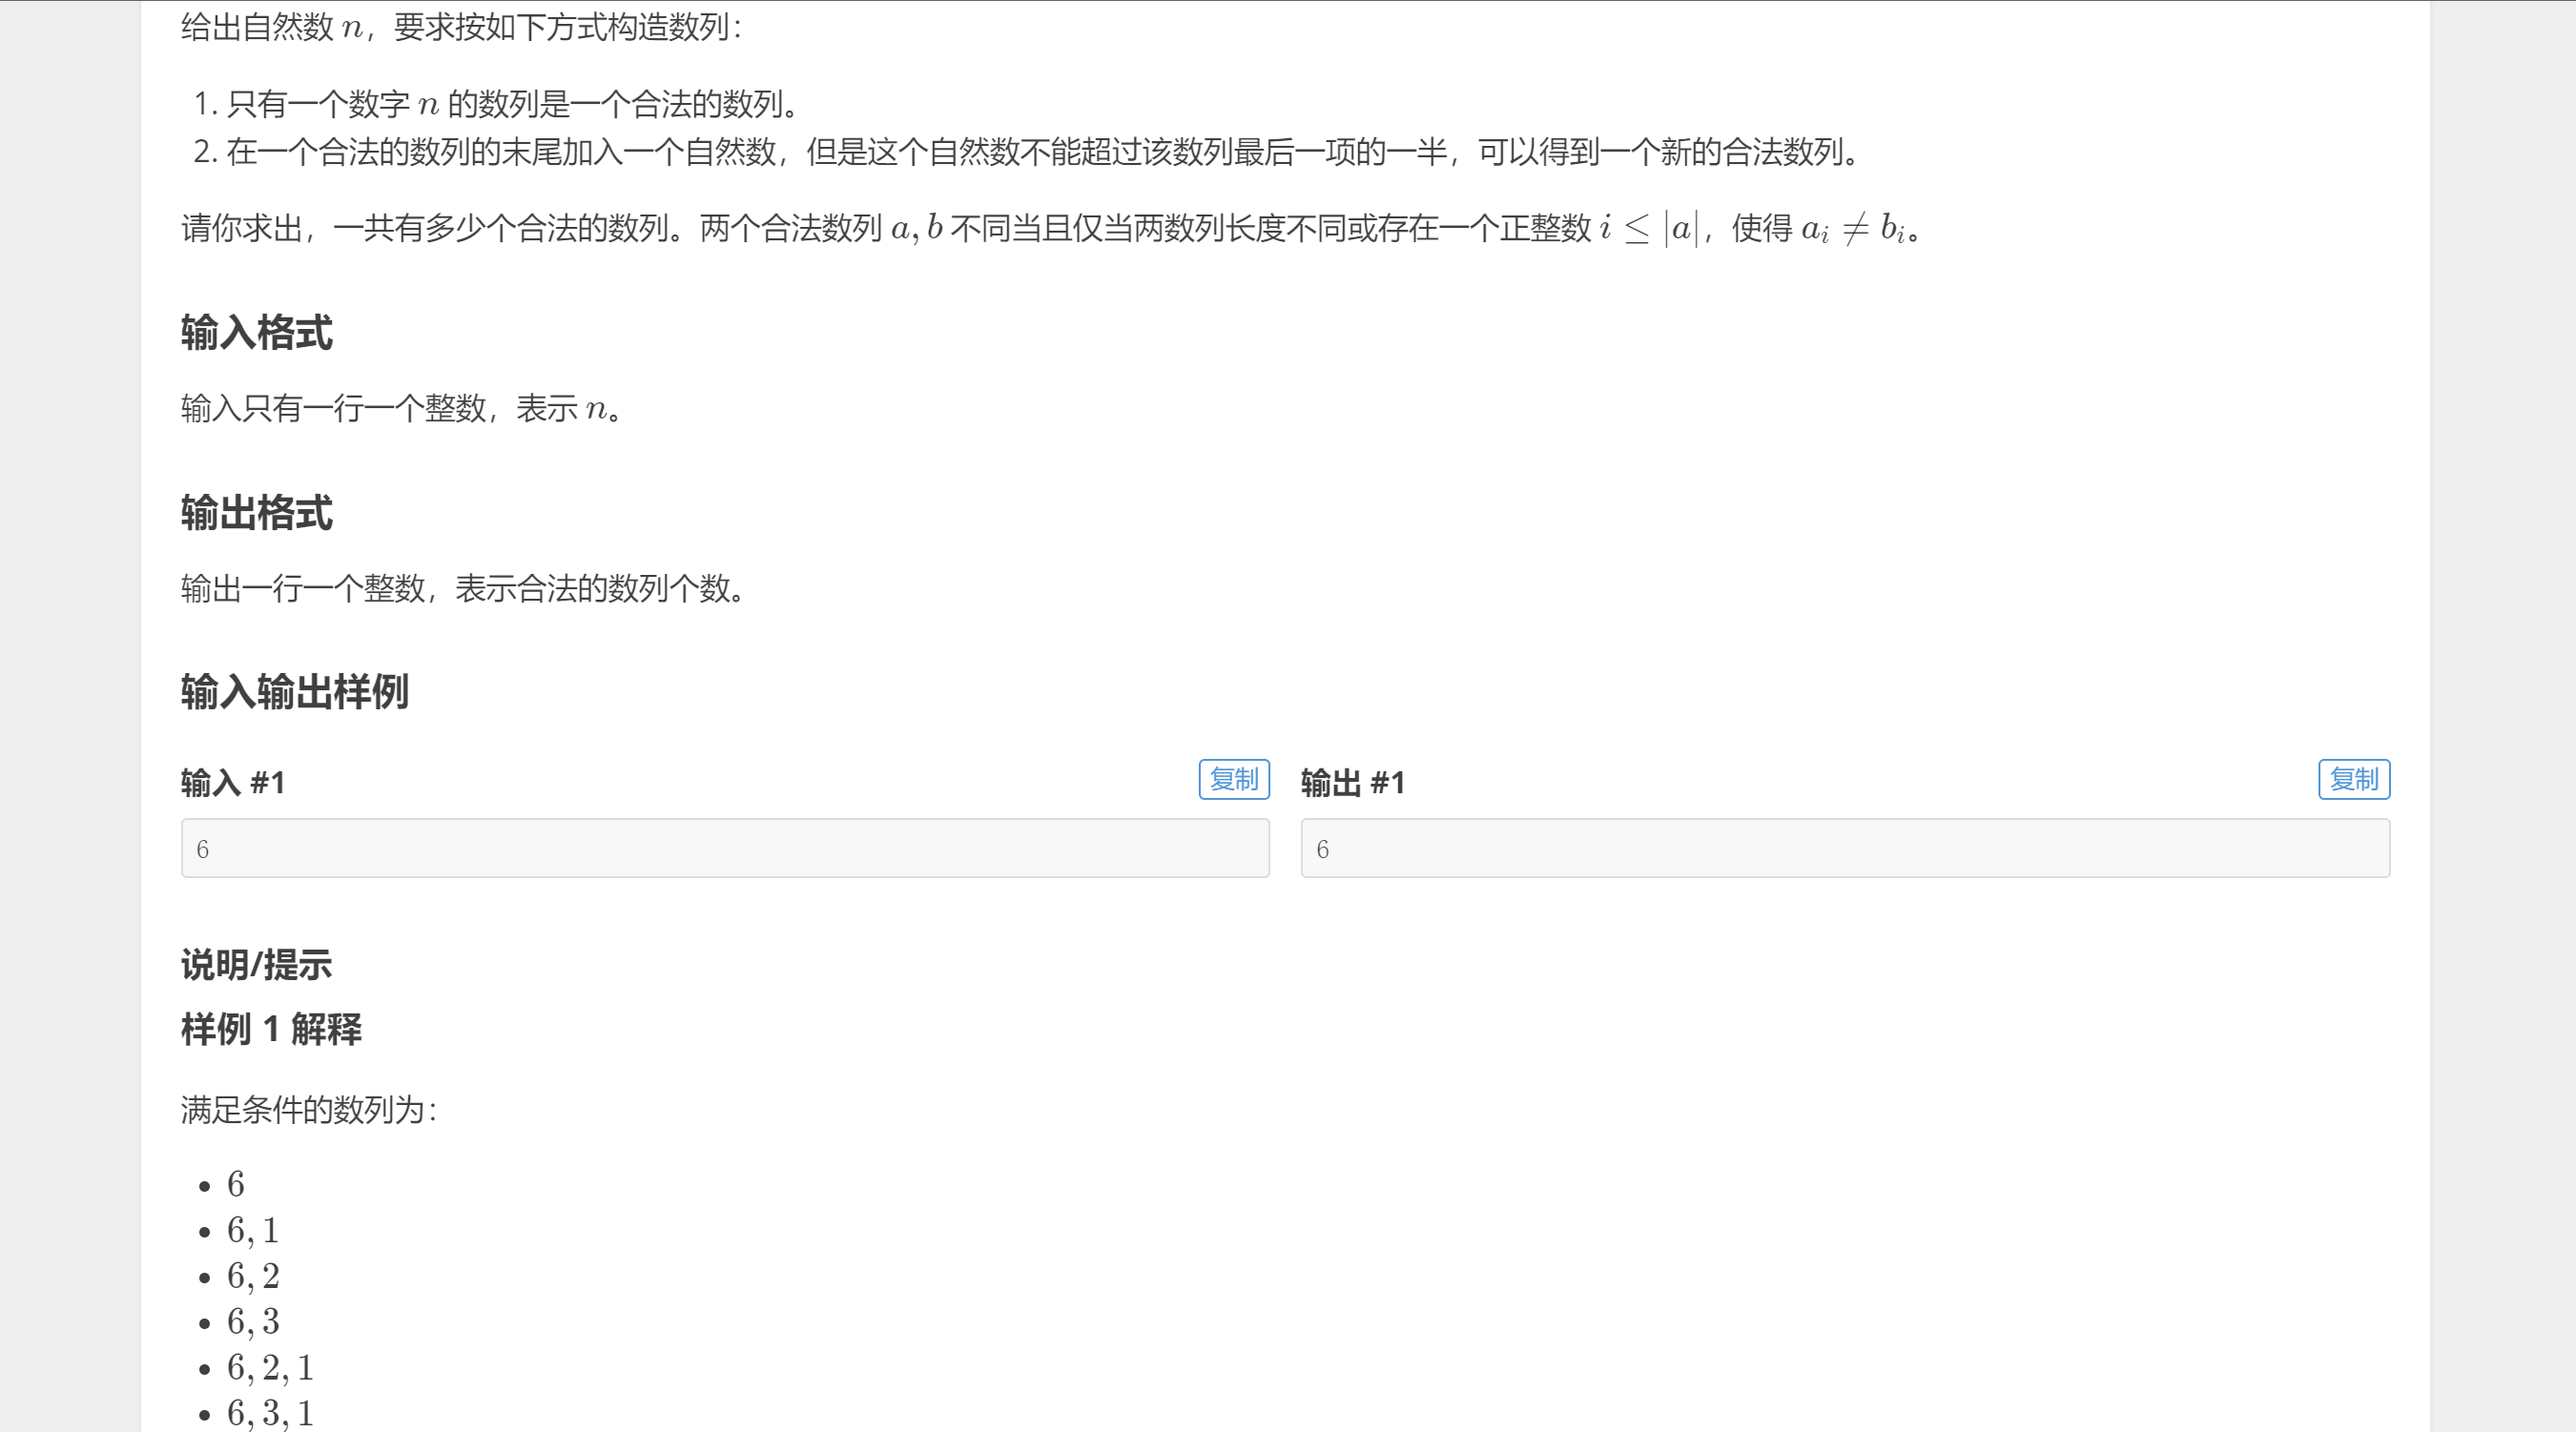Copy sample output #1 with 复制 button
This screenshot has width=2576, height=1432.
coord(2353,779)
